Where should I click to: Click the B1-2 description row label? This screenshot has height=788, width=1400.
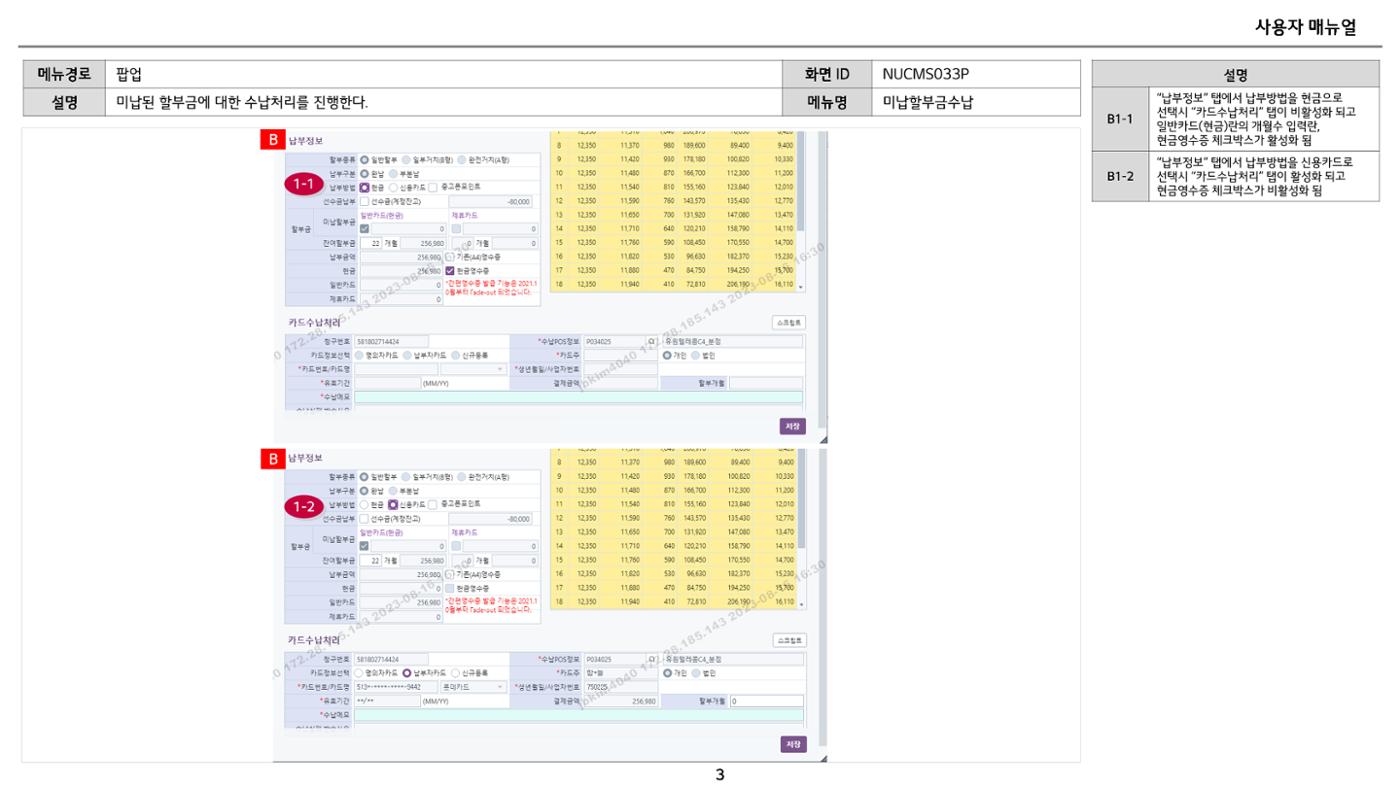click(x=1118, y=176)
